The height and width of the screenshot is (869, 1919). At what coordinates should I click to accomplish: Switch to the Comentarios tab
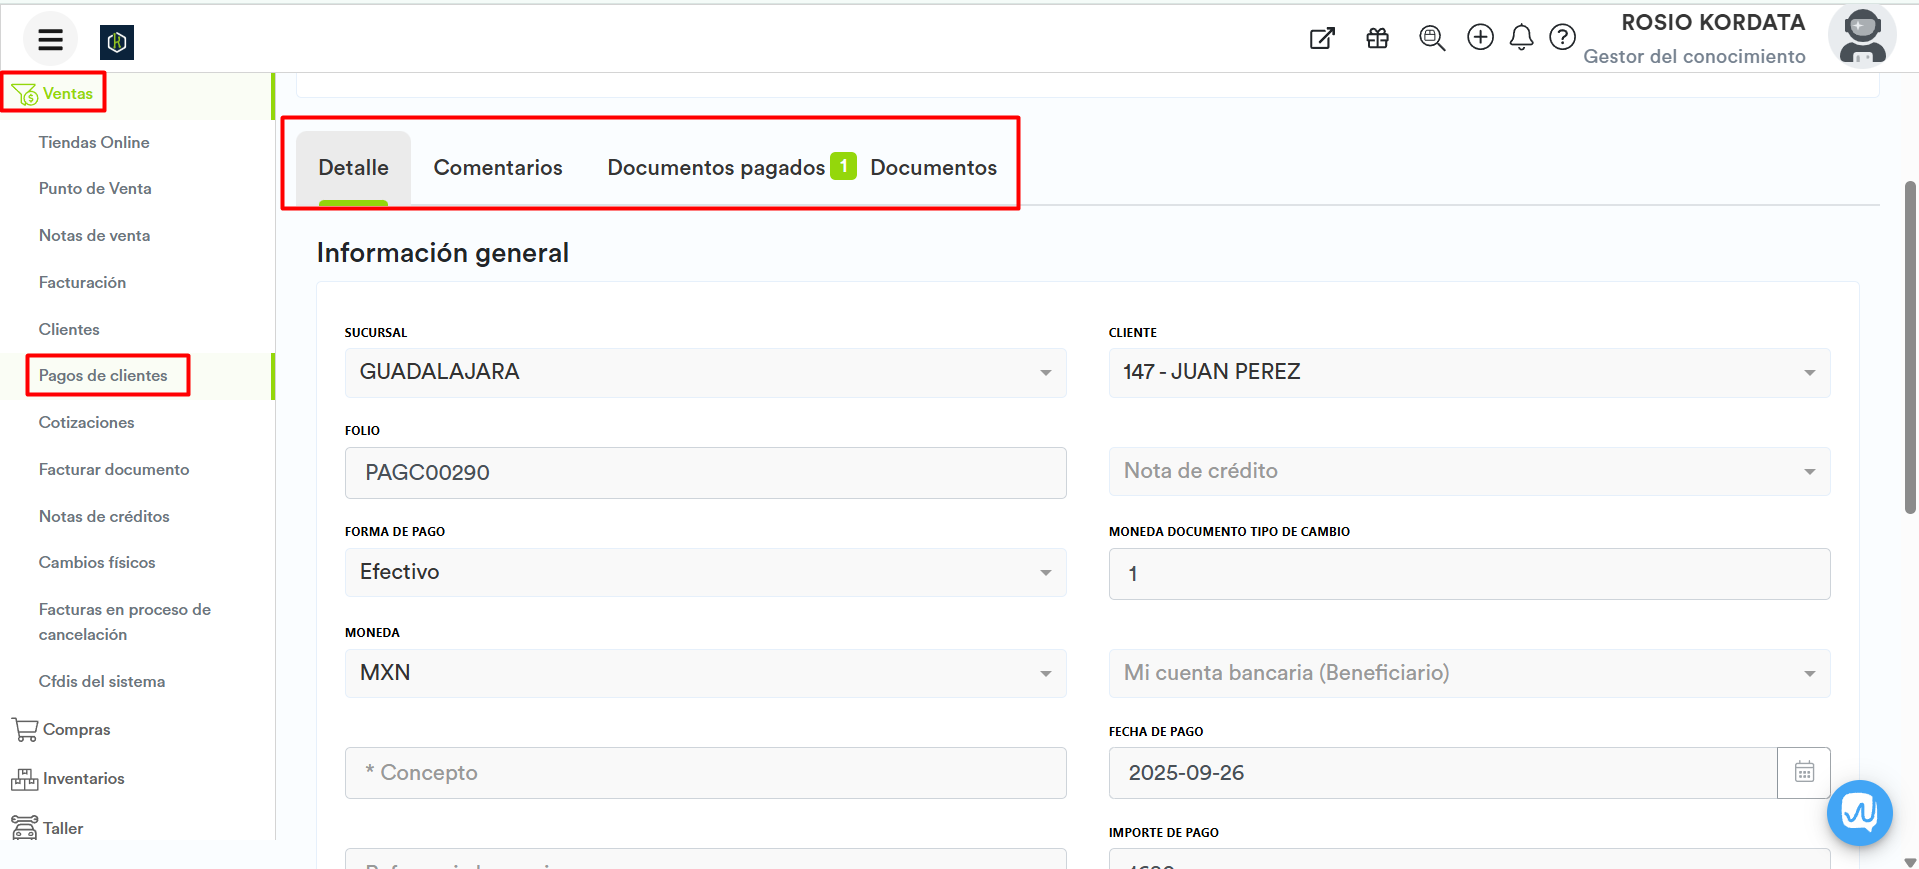point(498,168)
